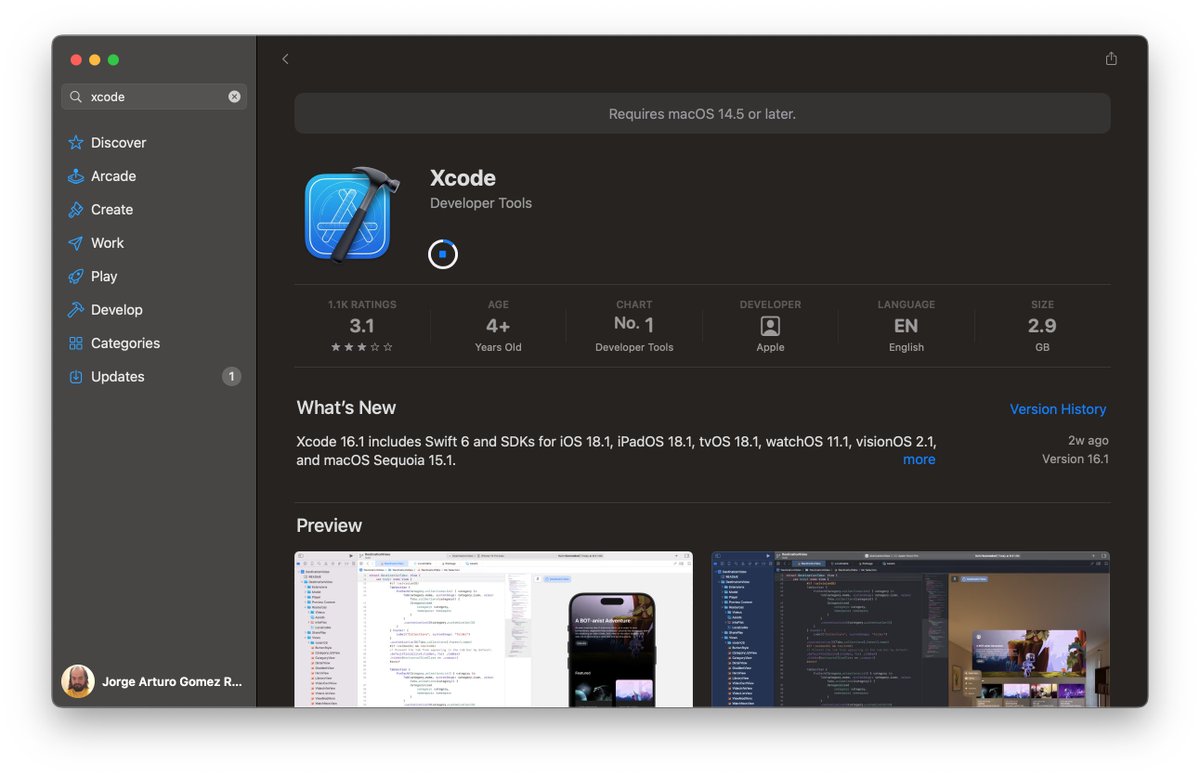Open Version History link
Image resolution: width=1200 pixels, height=776 pixels.
tap(1058, 409)
